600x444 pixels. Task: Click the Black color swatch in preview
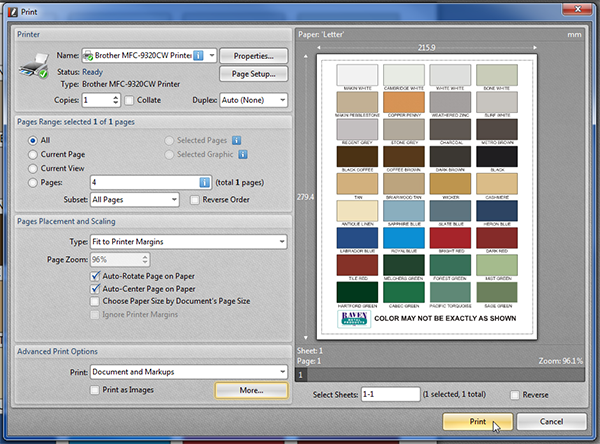497,156
